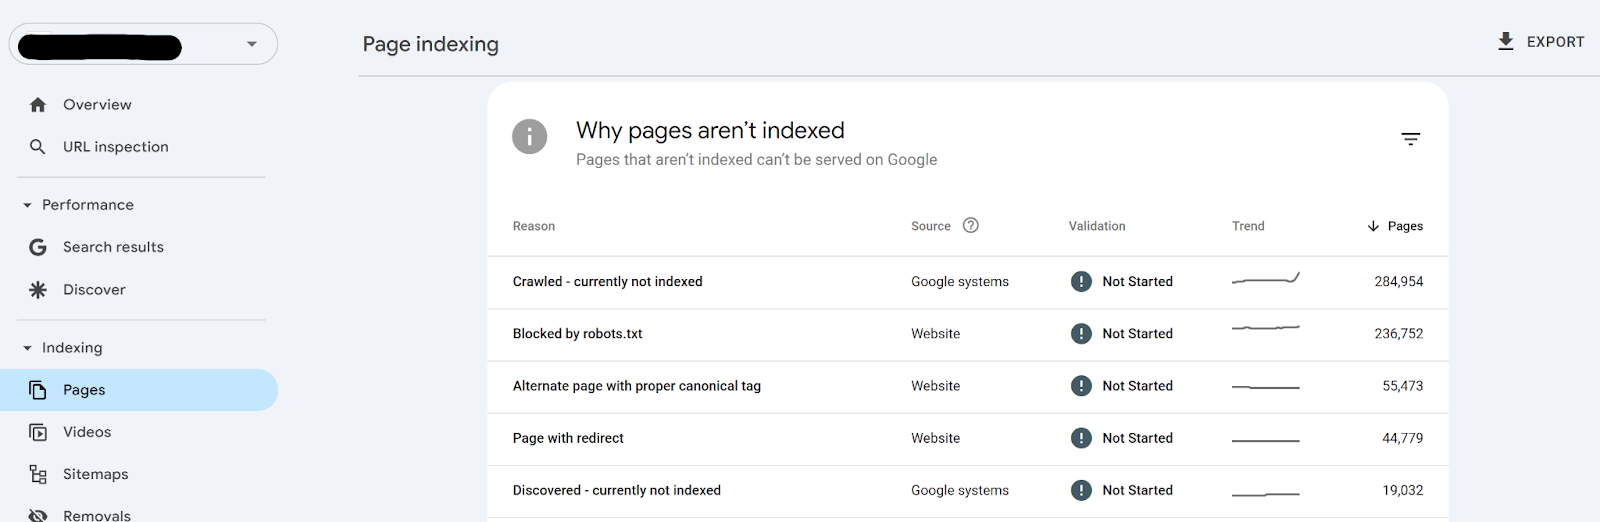
Task: Click the 236,752 pages count
Action: (1398, 334)
